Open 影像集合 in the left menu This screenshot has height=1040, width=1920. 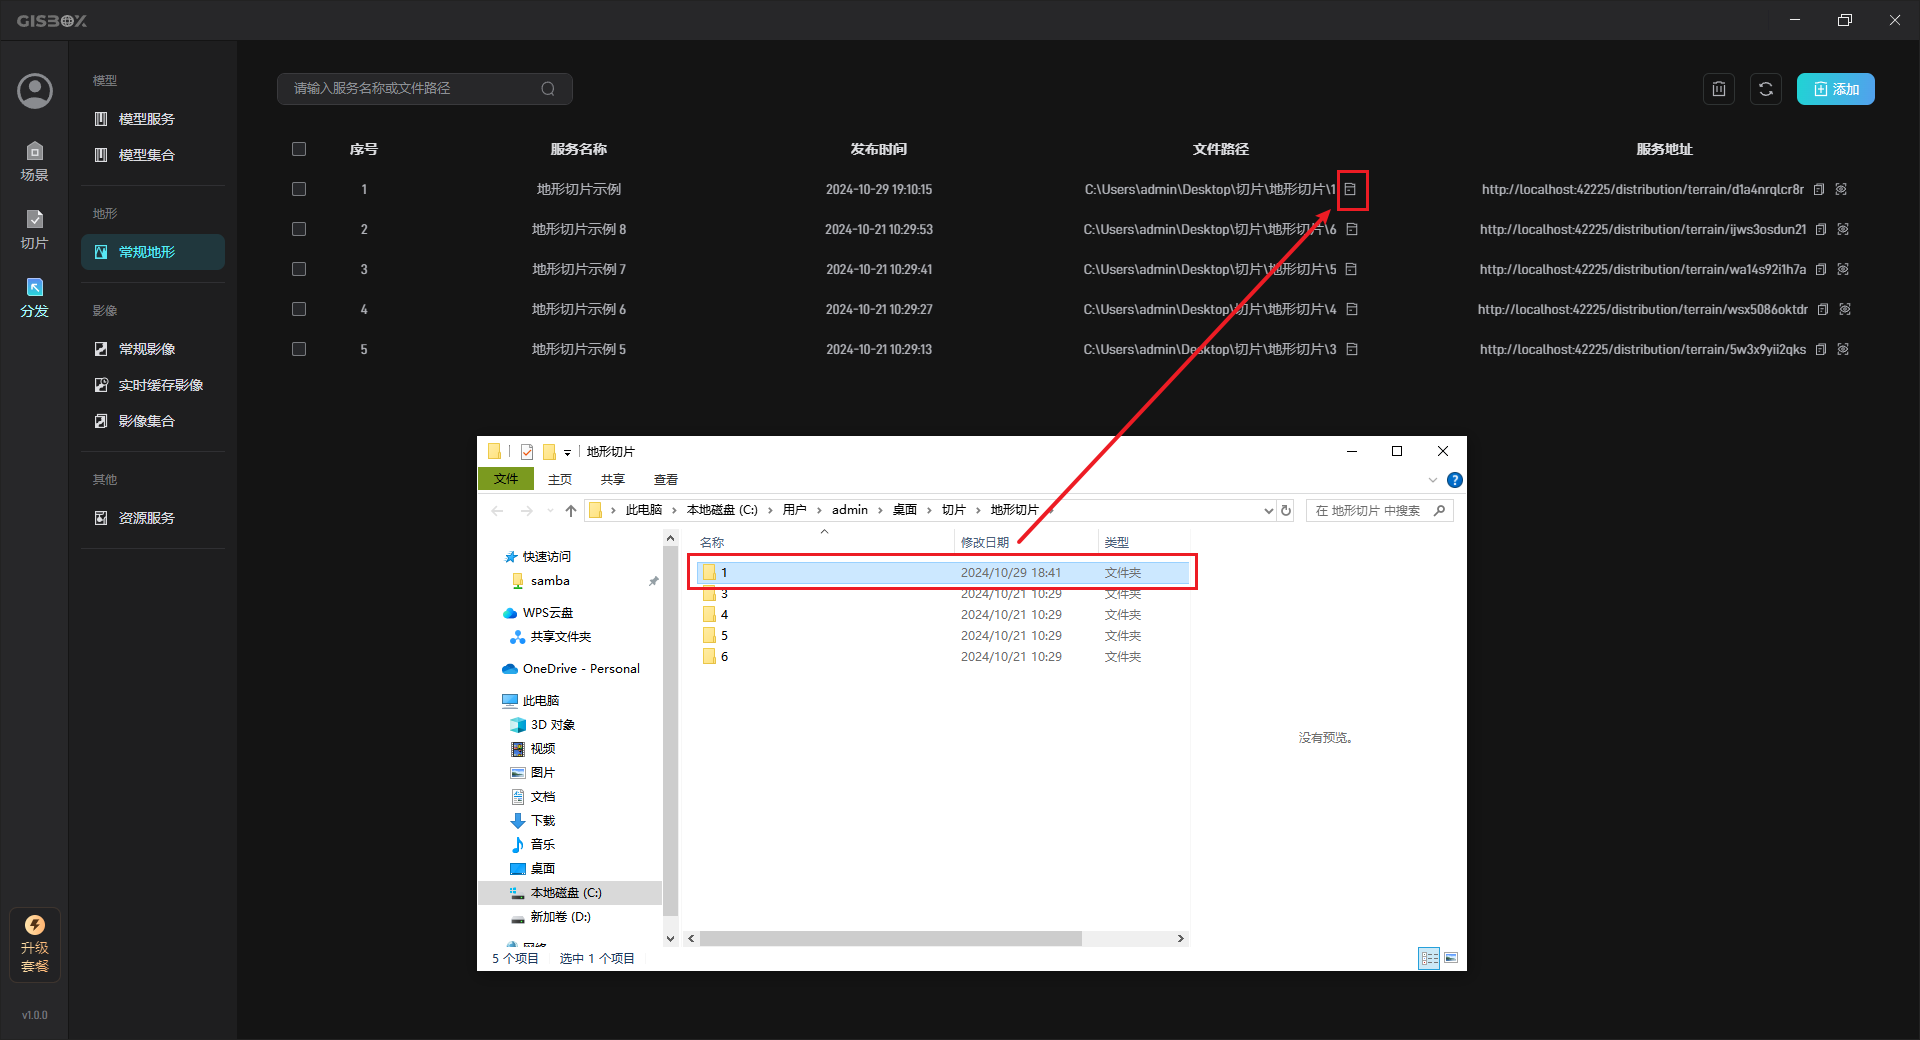[153, 421]
